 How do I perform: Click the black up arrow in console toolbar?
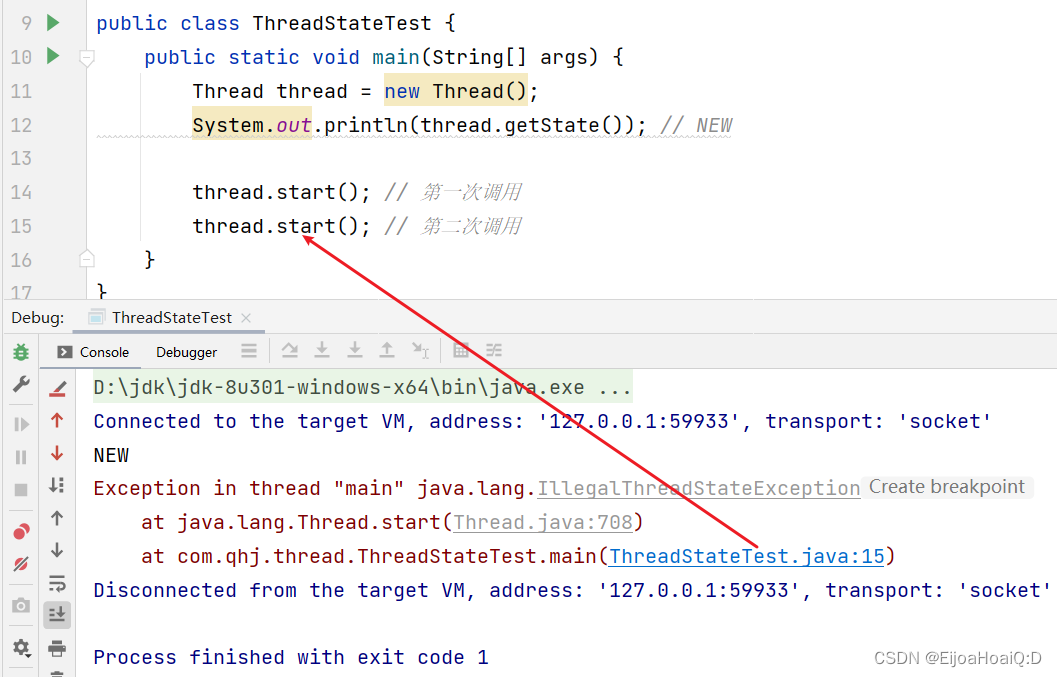[57, 518]
